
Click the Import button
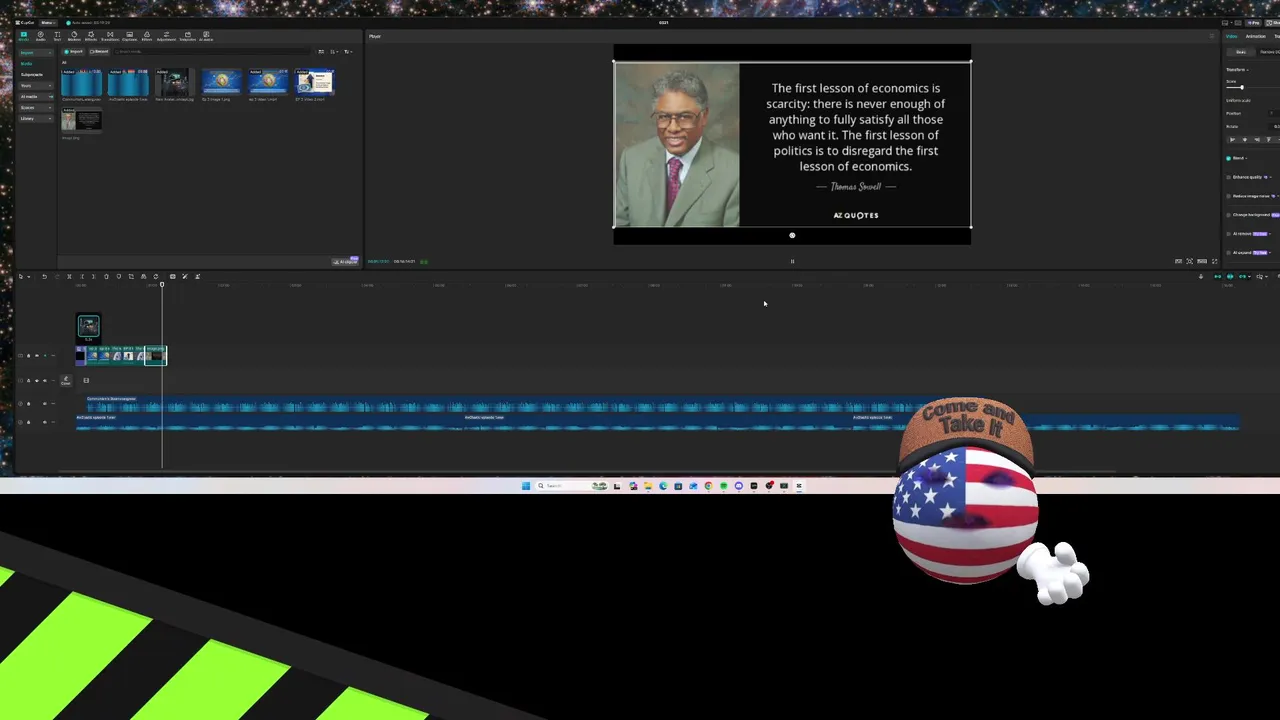click(73, 51)
